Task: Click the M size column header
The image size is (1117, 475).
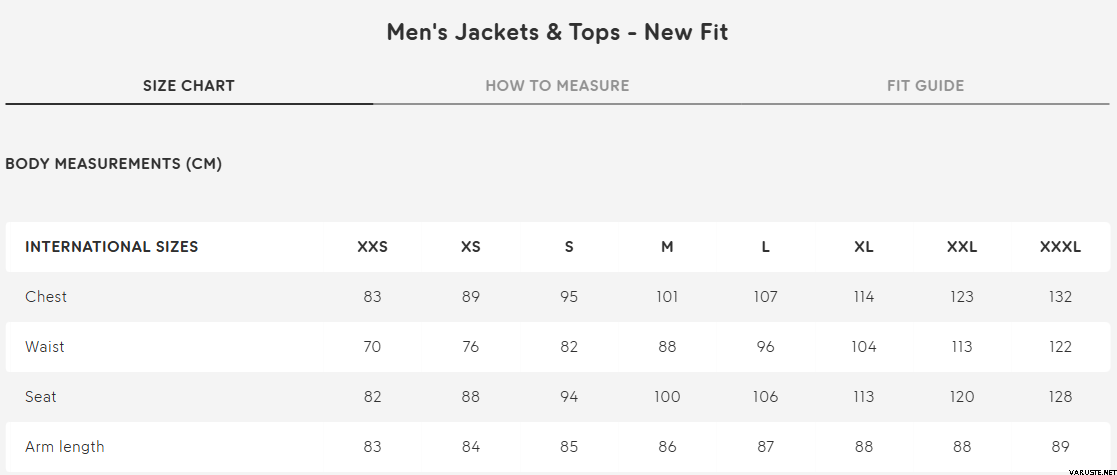Action: 667,247
